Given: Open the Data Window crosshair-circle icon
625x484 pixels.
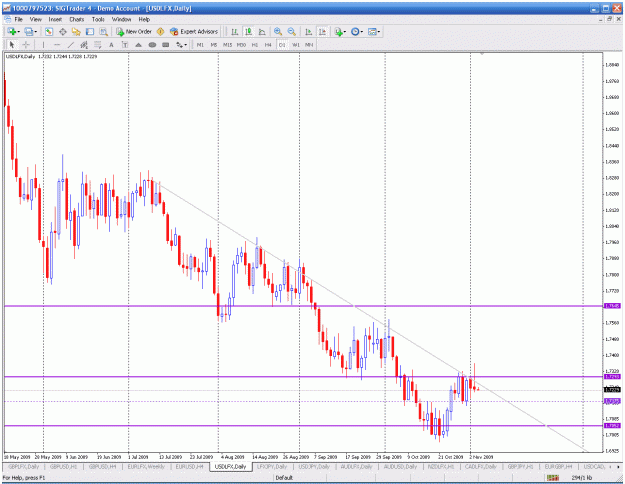Looking at the screenshot, I should pos(63,31).
